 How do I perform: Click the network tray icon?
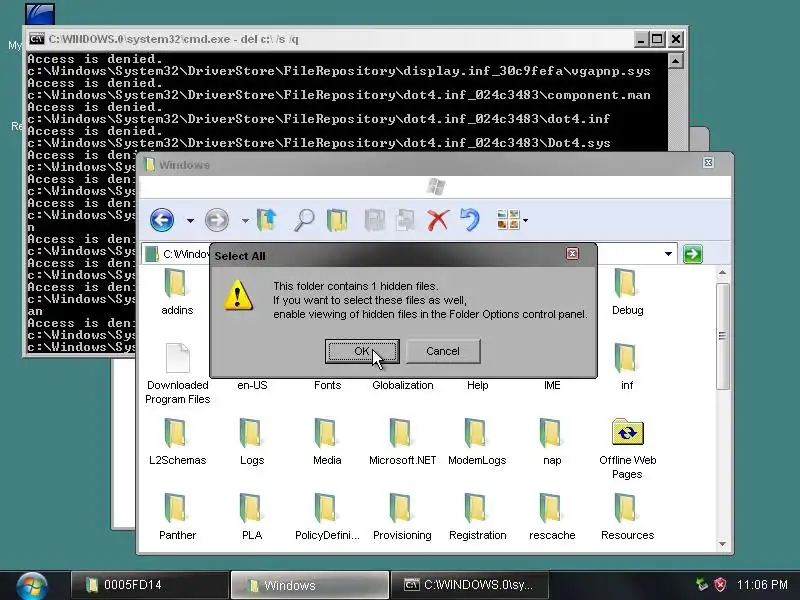coord(703,584)
